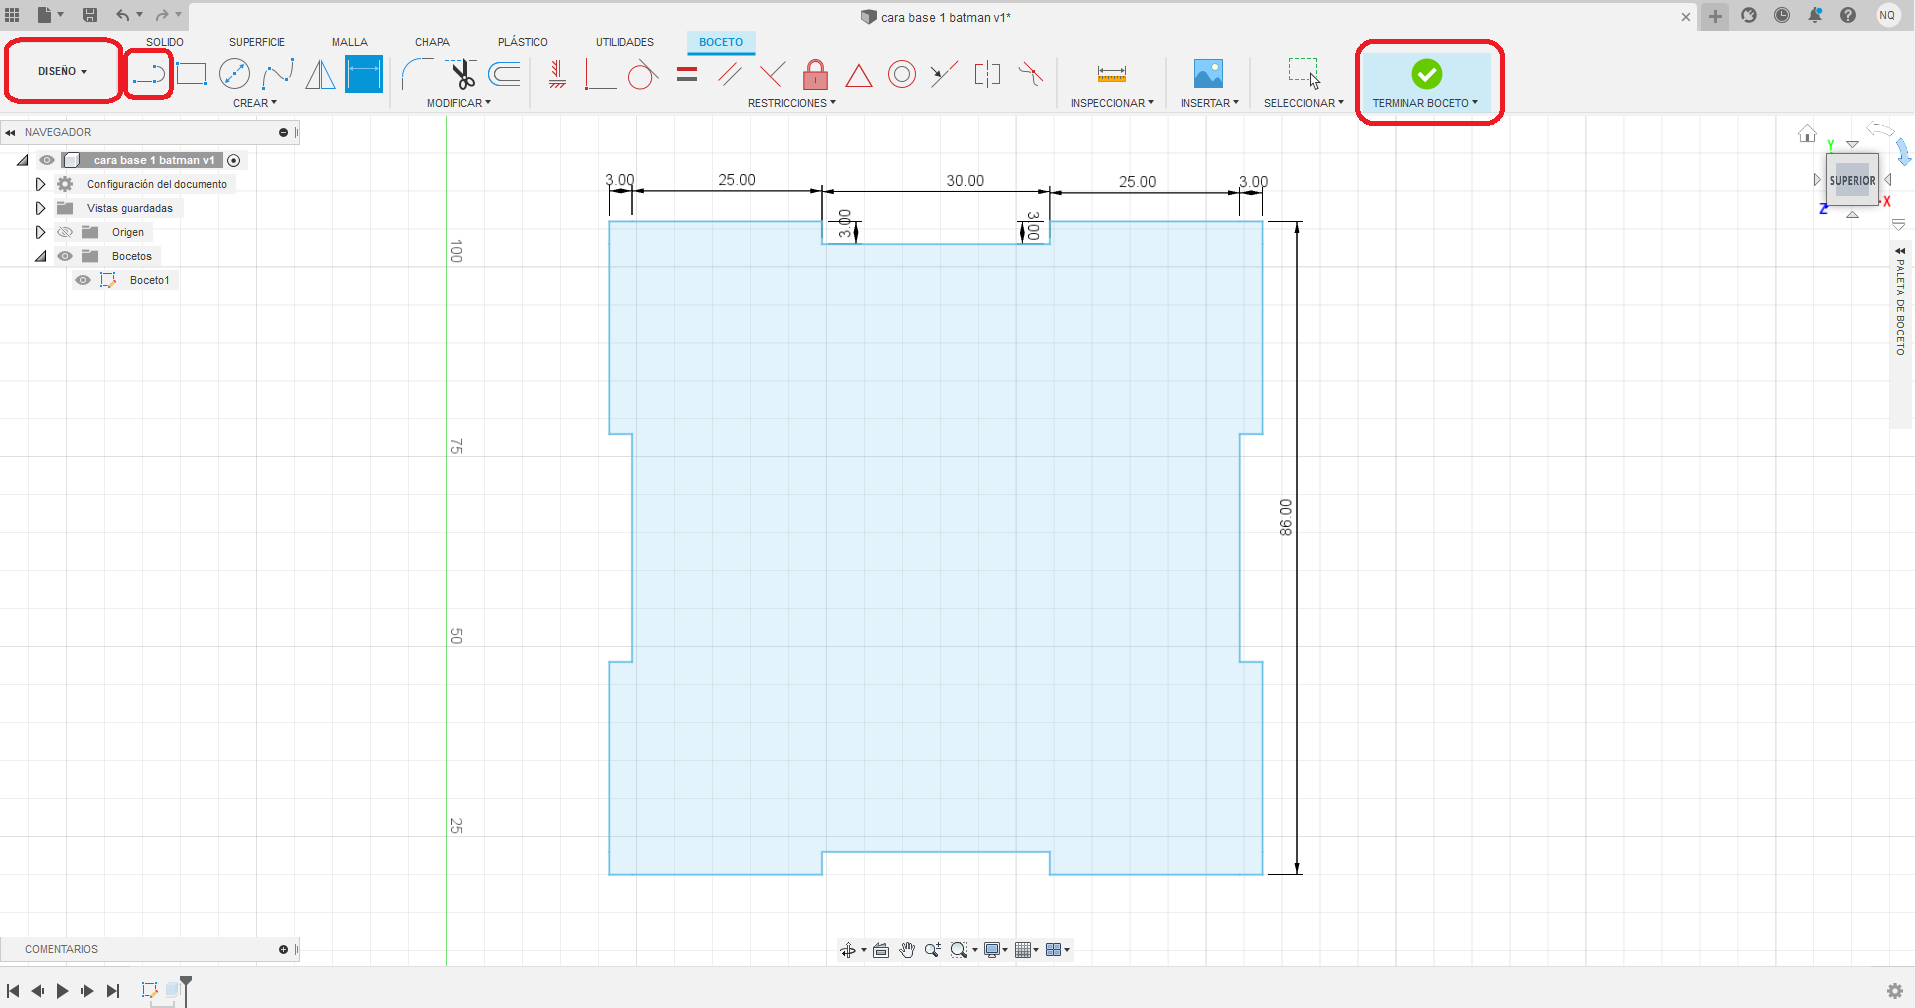Apply the Tangent constraint
The height and width of the screenshot is (1008, 1915).
coord(642,74)
